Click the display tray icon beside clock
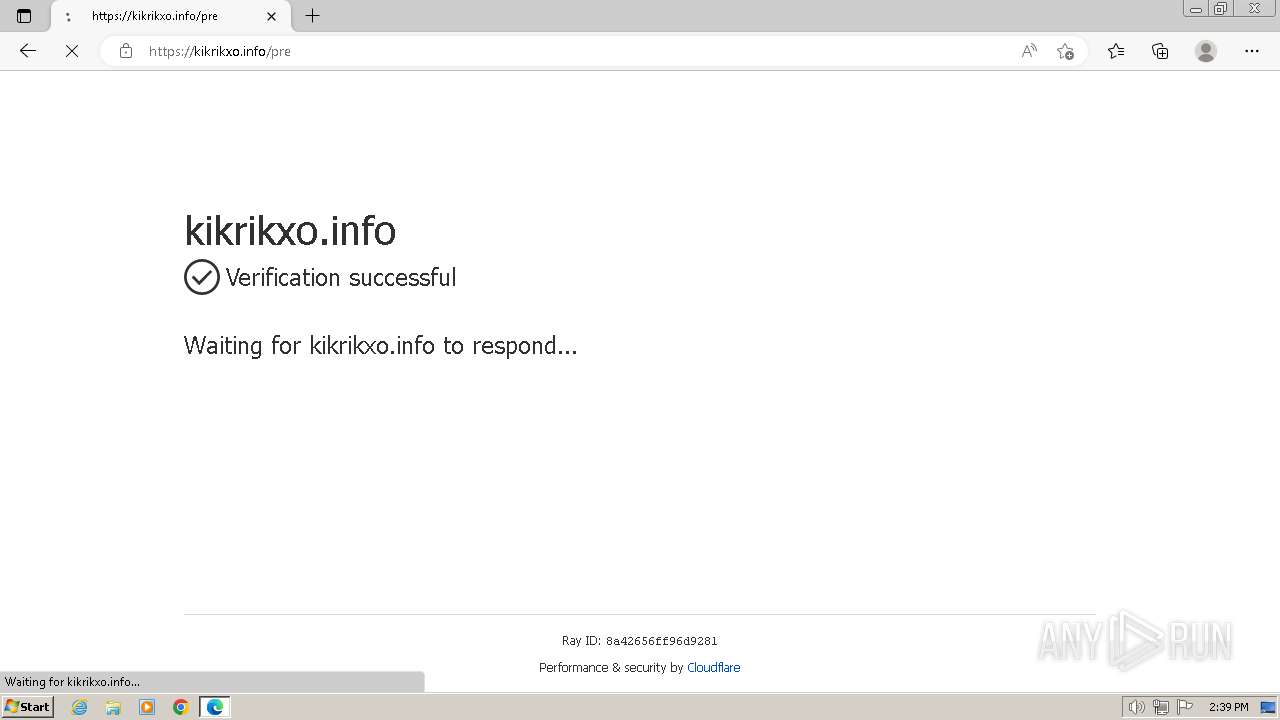This screenshot has height=720, width=1280. [1268, 707]
